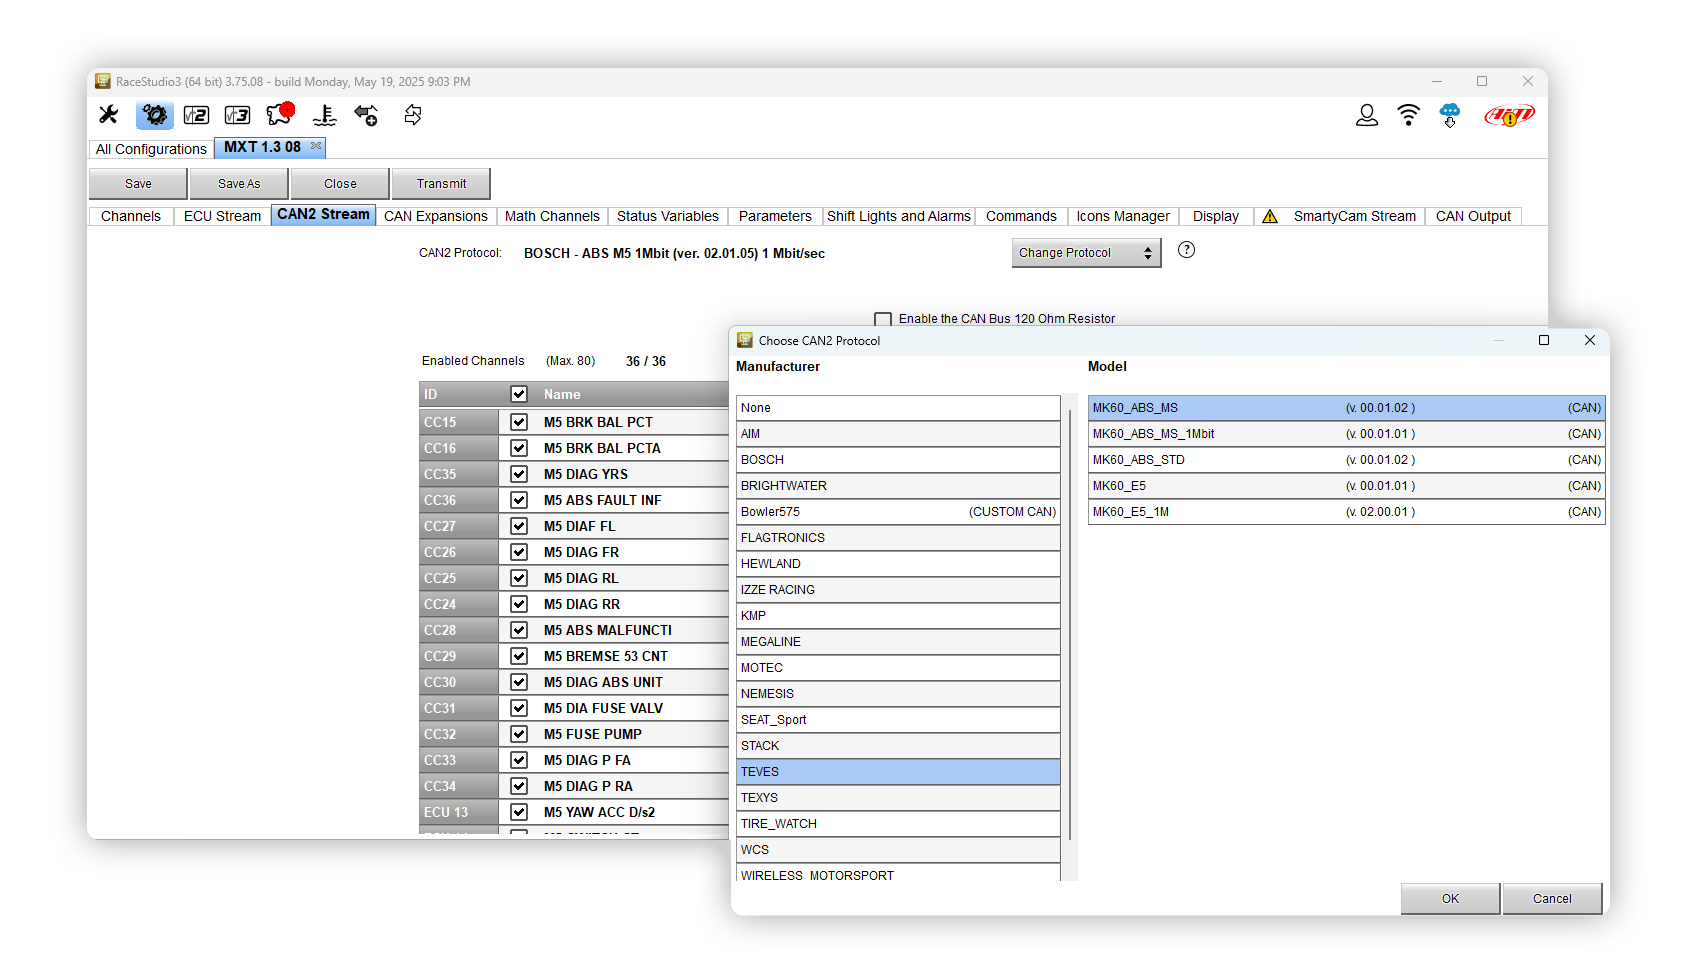
Task: Uncheck M5 ABS FAULT INF channel
Action: [x=519, y=500]
